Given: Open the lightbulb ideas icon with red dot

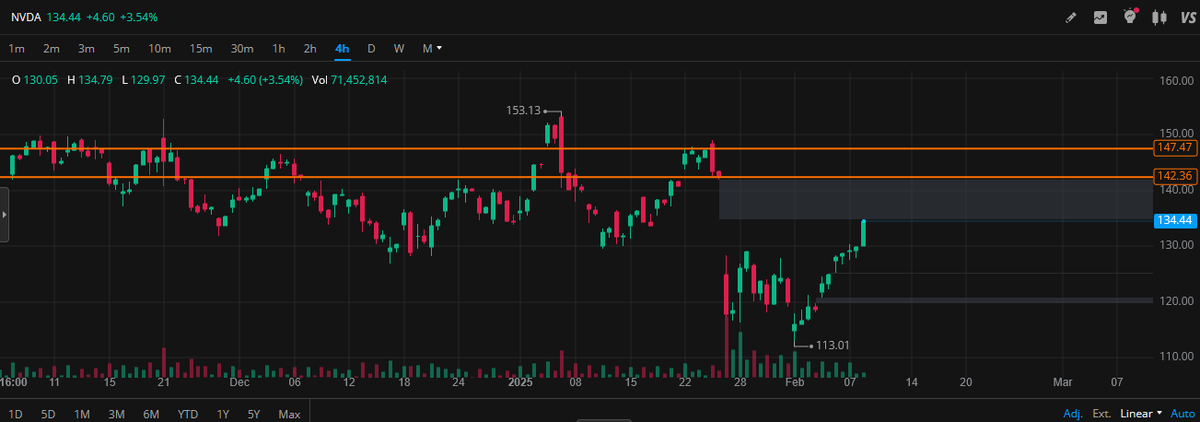Looking at the screenshot, I should (1130, 16).
